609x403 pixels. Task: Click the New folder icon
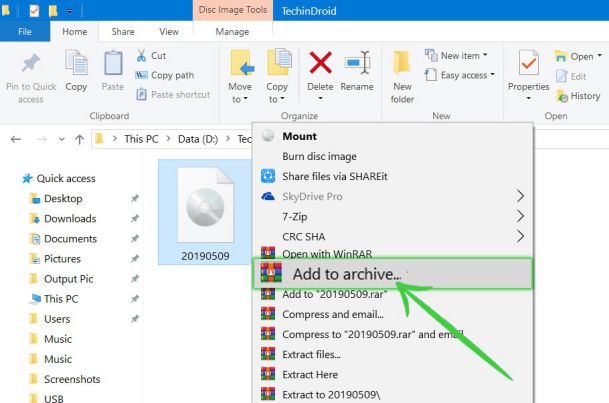click(402, 62)
